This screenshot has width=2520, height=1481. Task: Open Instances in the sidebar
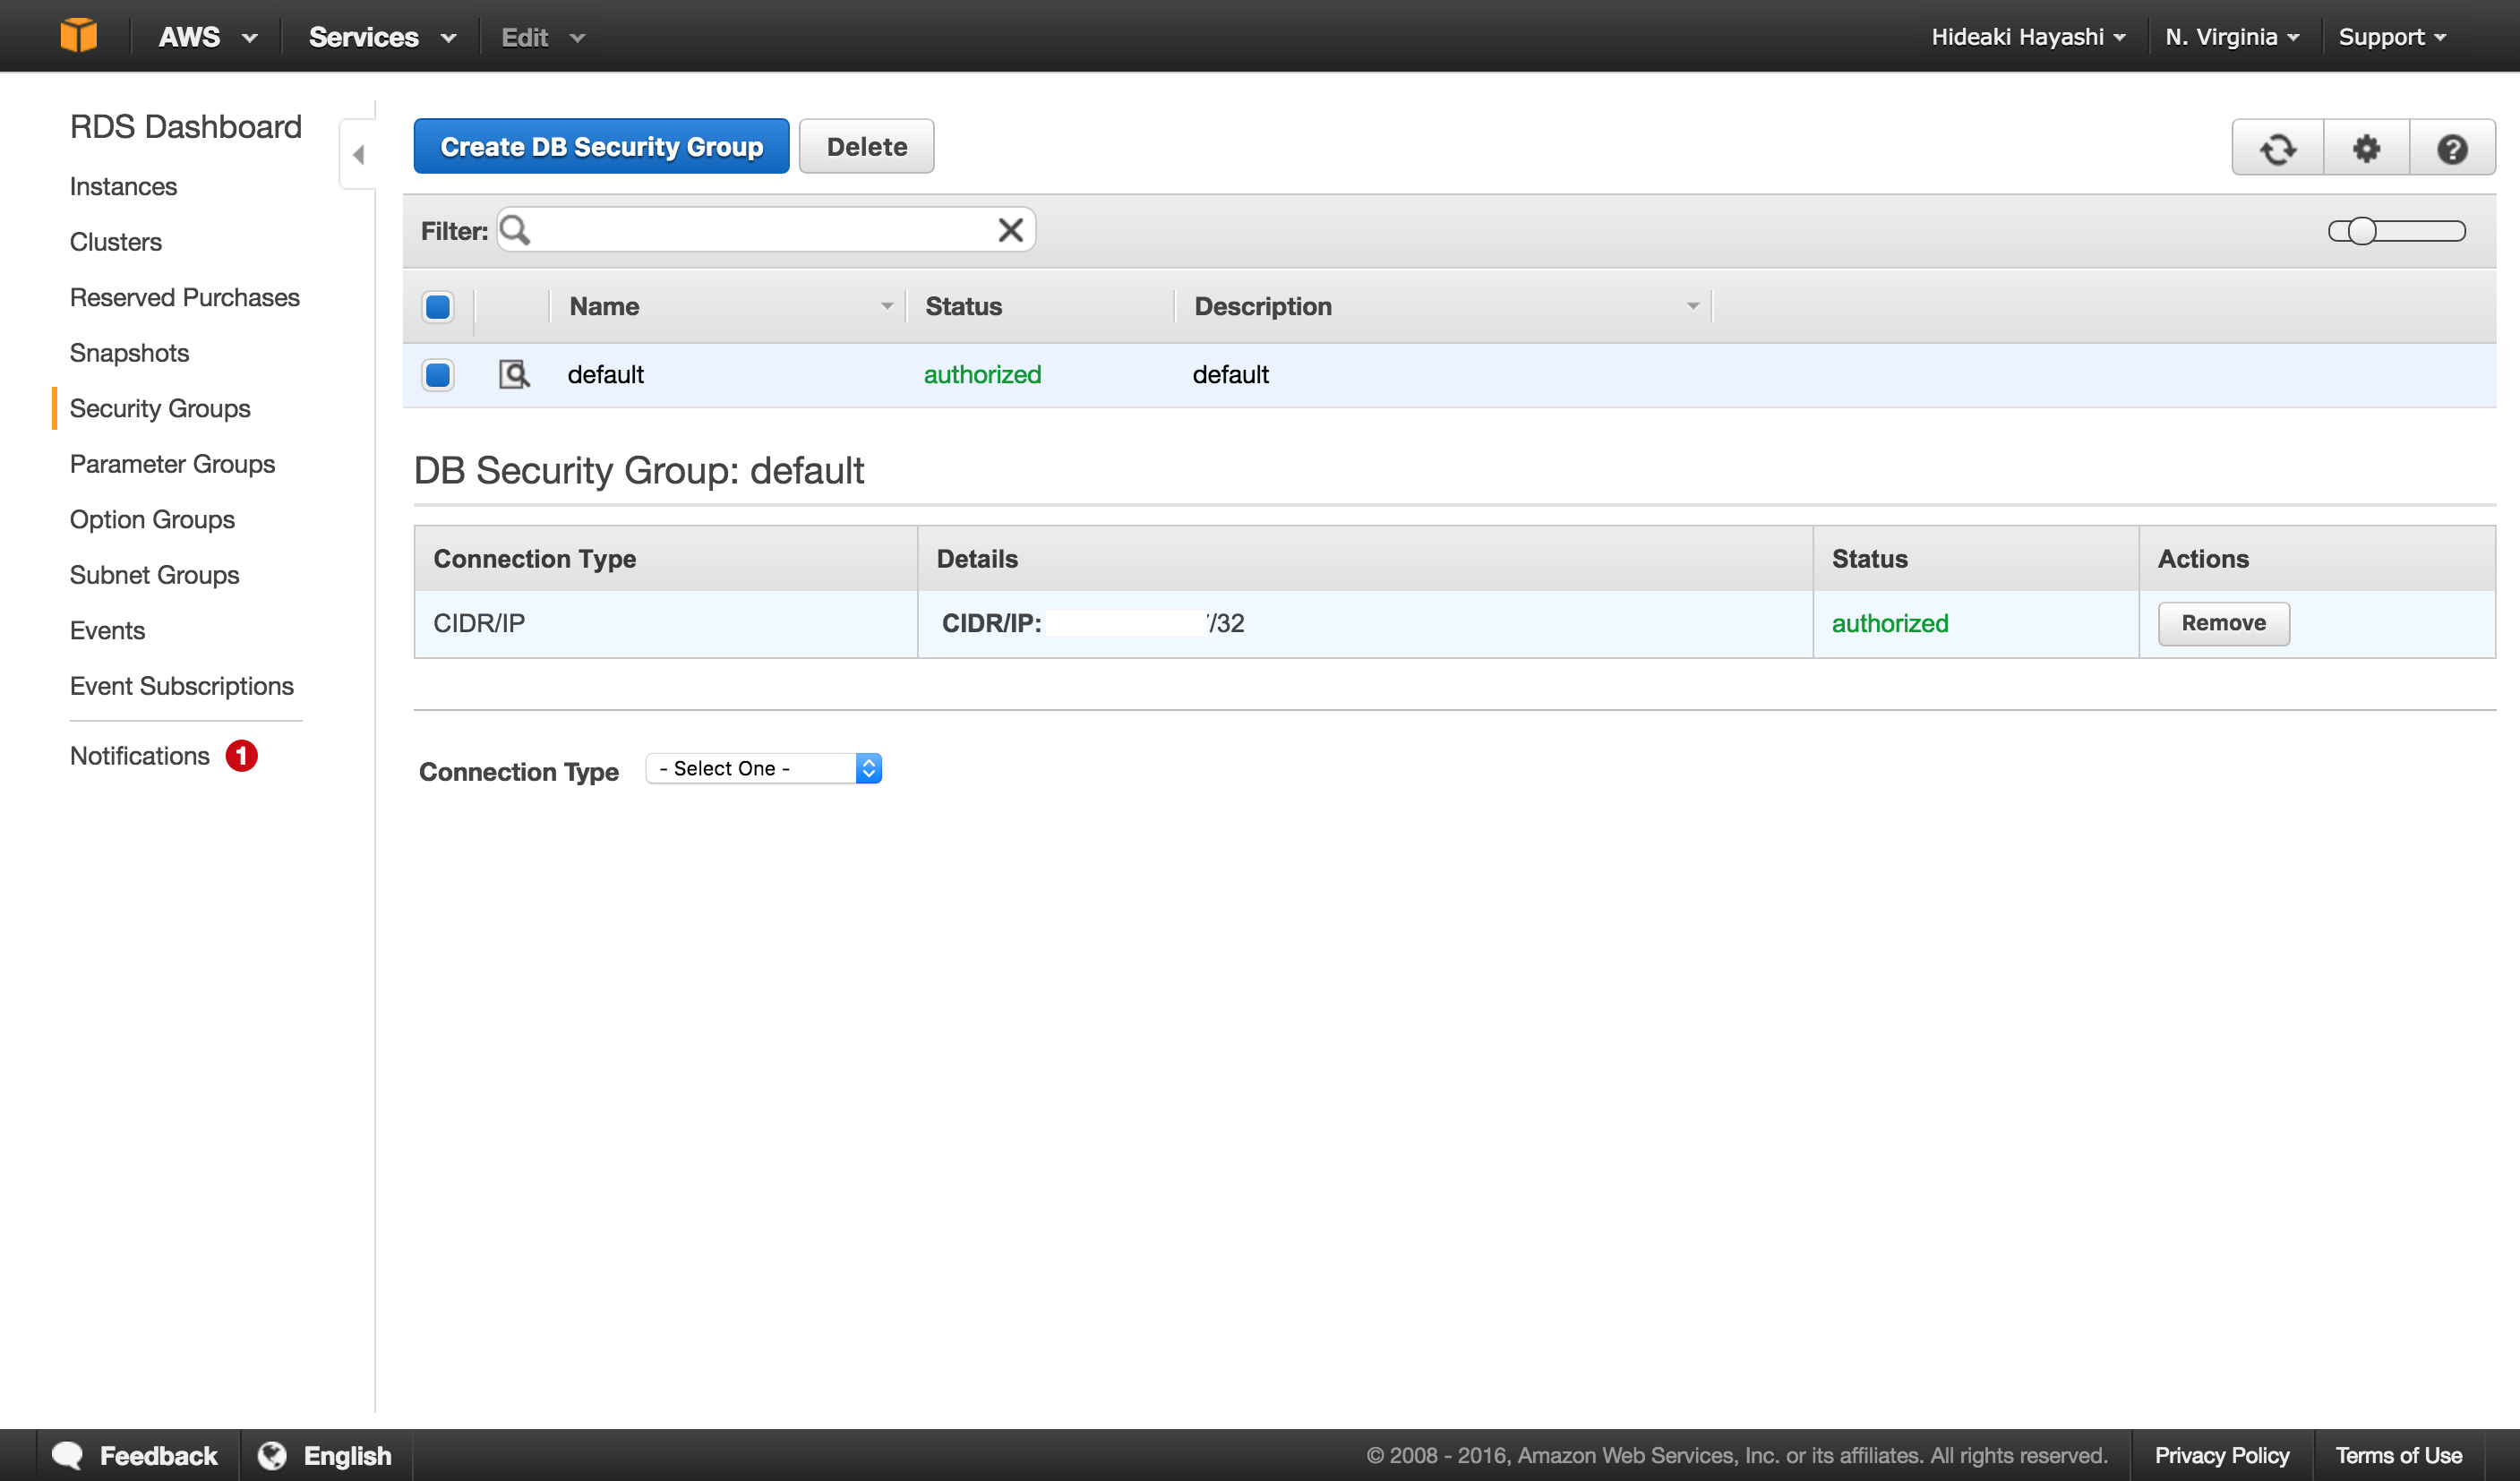[123, 186]
